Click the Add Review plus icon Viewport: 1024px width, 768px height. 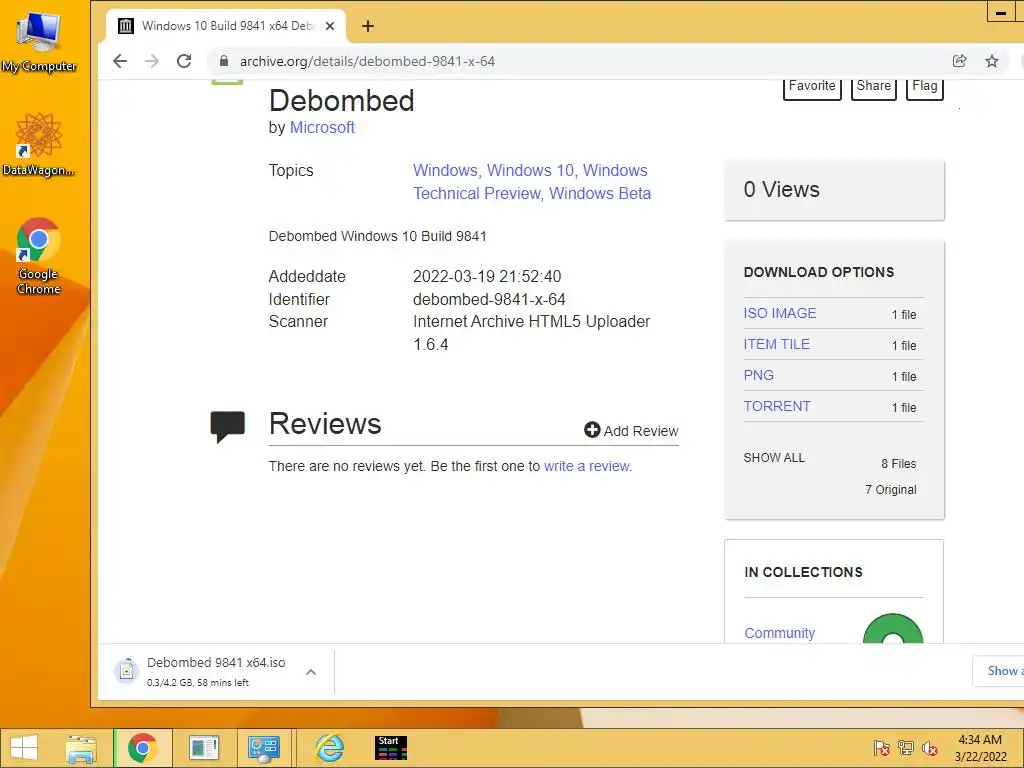[592, 430]
